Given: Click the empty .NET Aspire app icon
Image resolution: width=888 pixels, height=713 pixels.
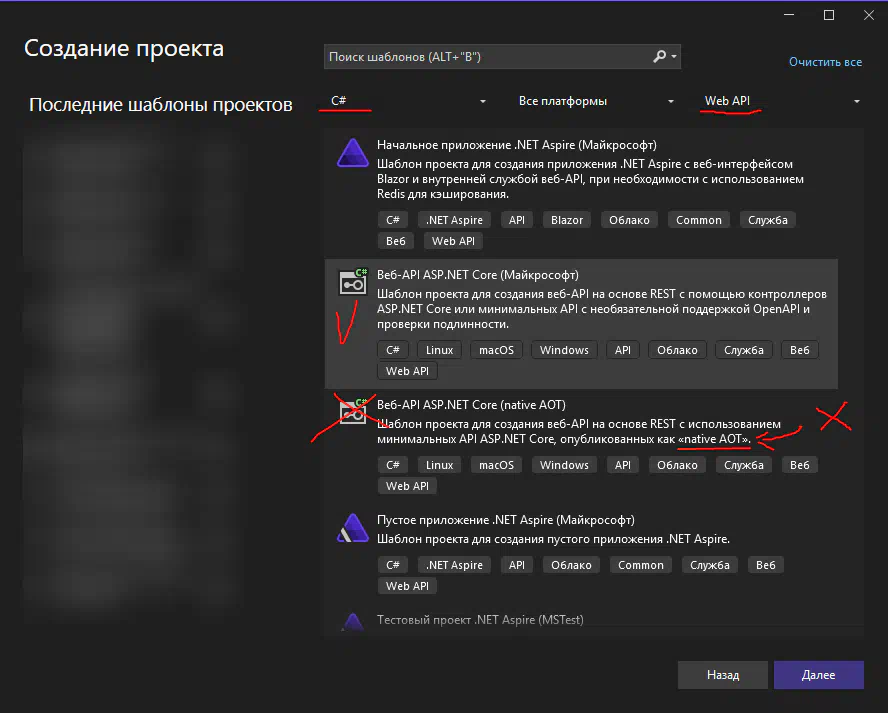Looking at the screenshot, I should [353, 528].
